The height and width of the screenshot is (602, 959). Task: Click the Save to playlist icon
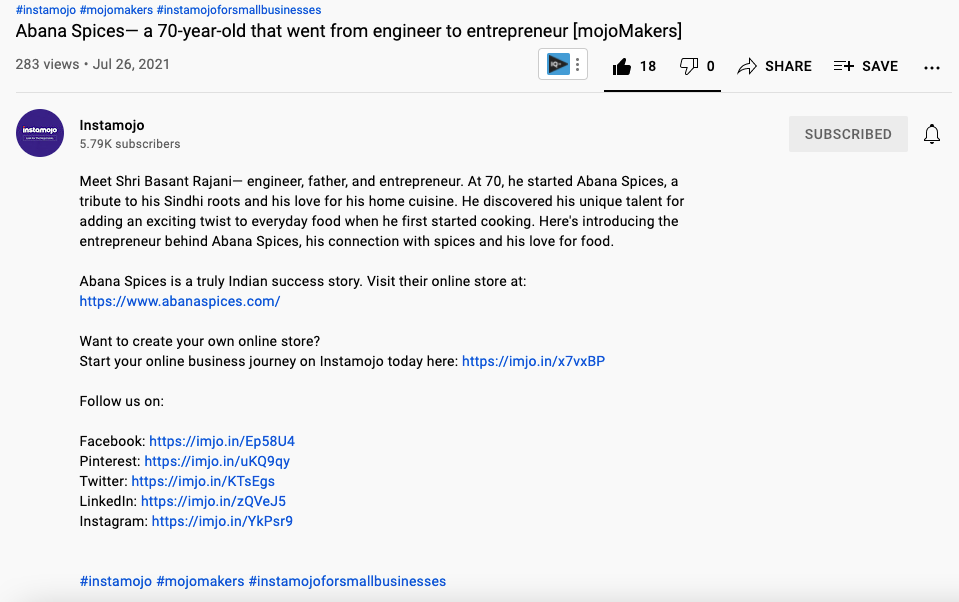click(x=843, y=66)
